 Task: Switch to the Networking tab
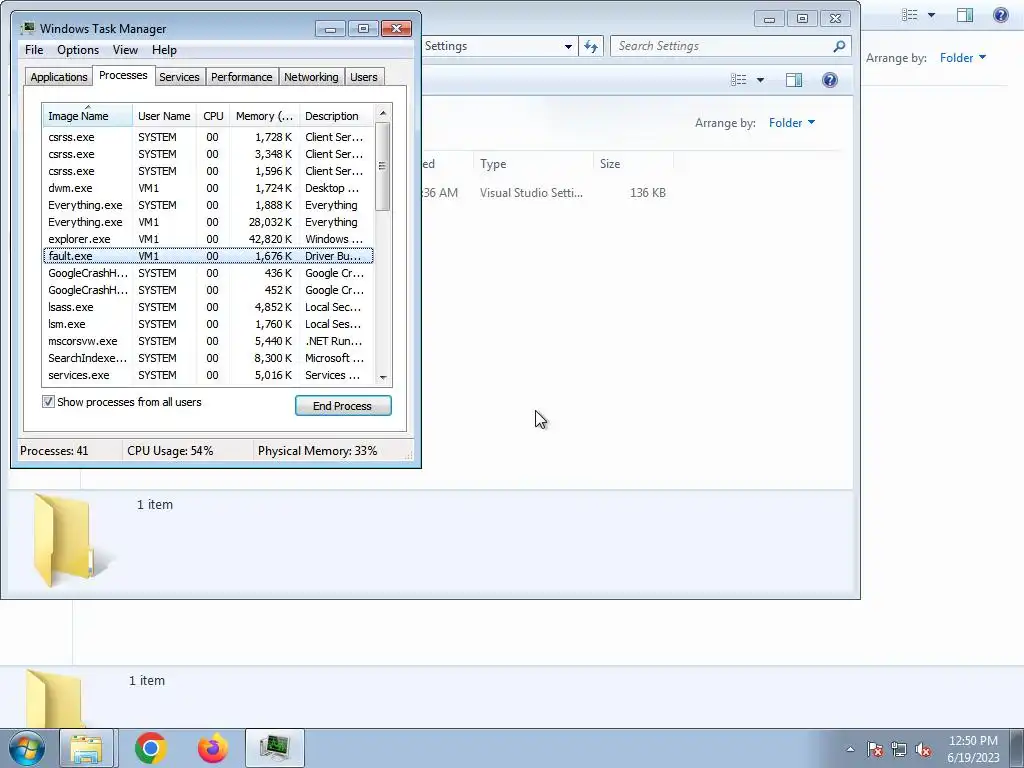pos(311,77)
